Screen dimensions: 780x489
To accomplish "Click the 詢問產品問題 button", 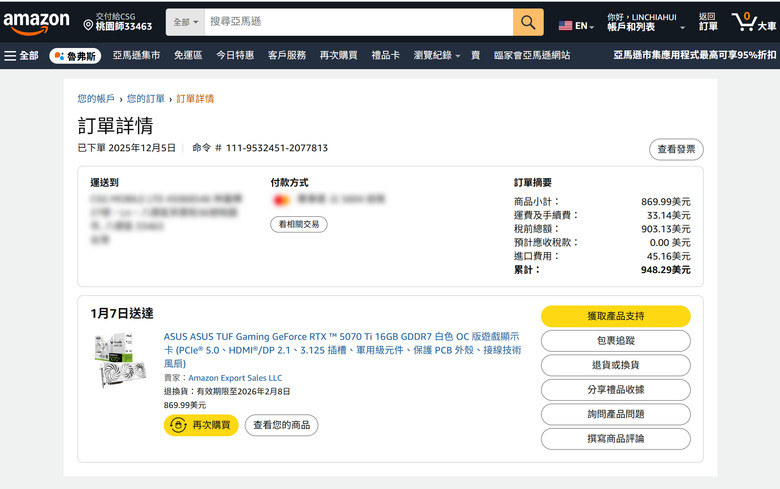I will click(615, 414).
